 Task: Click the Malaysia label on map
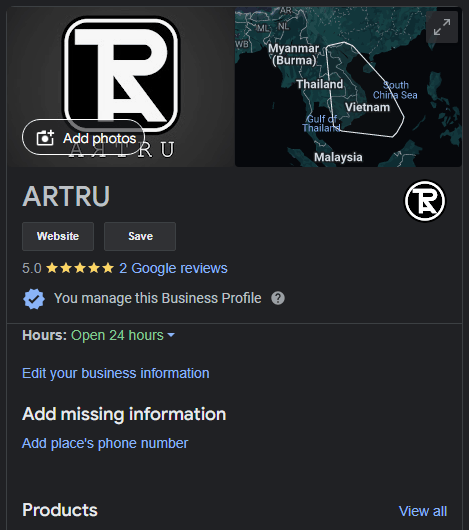coord(338,157)
